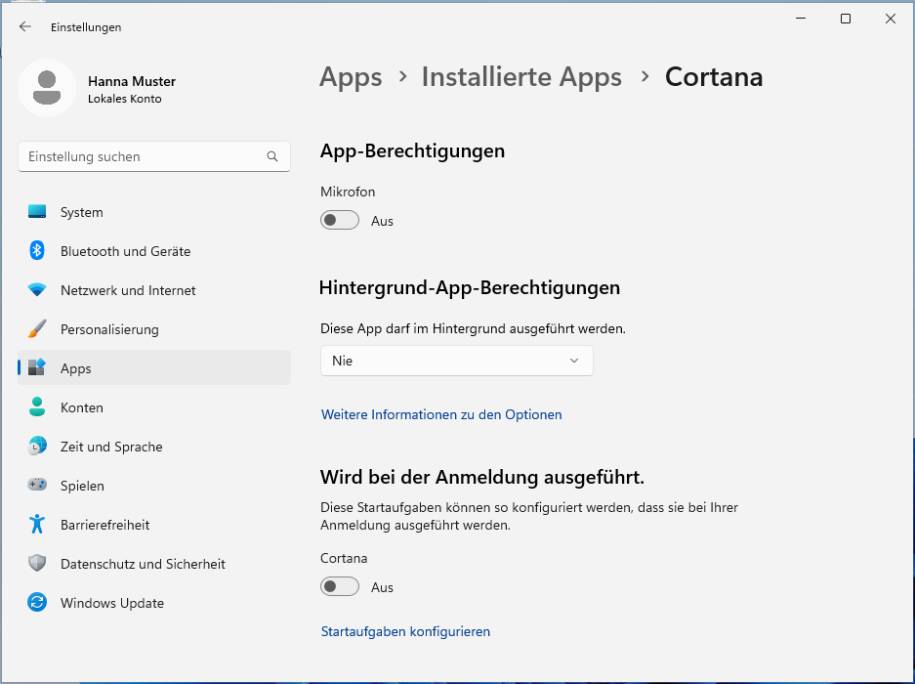Select Apps in the breadcrumb header

pyautogui.click(x=350, y=76)
